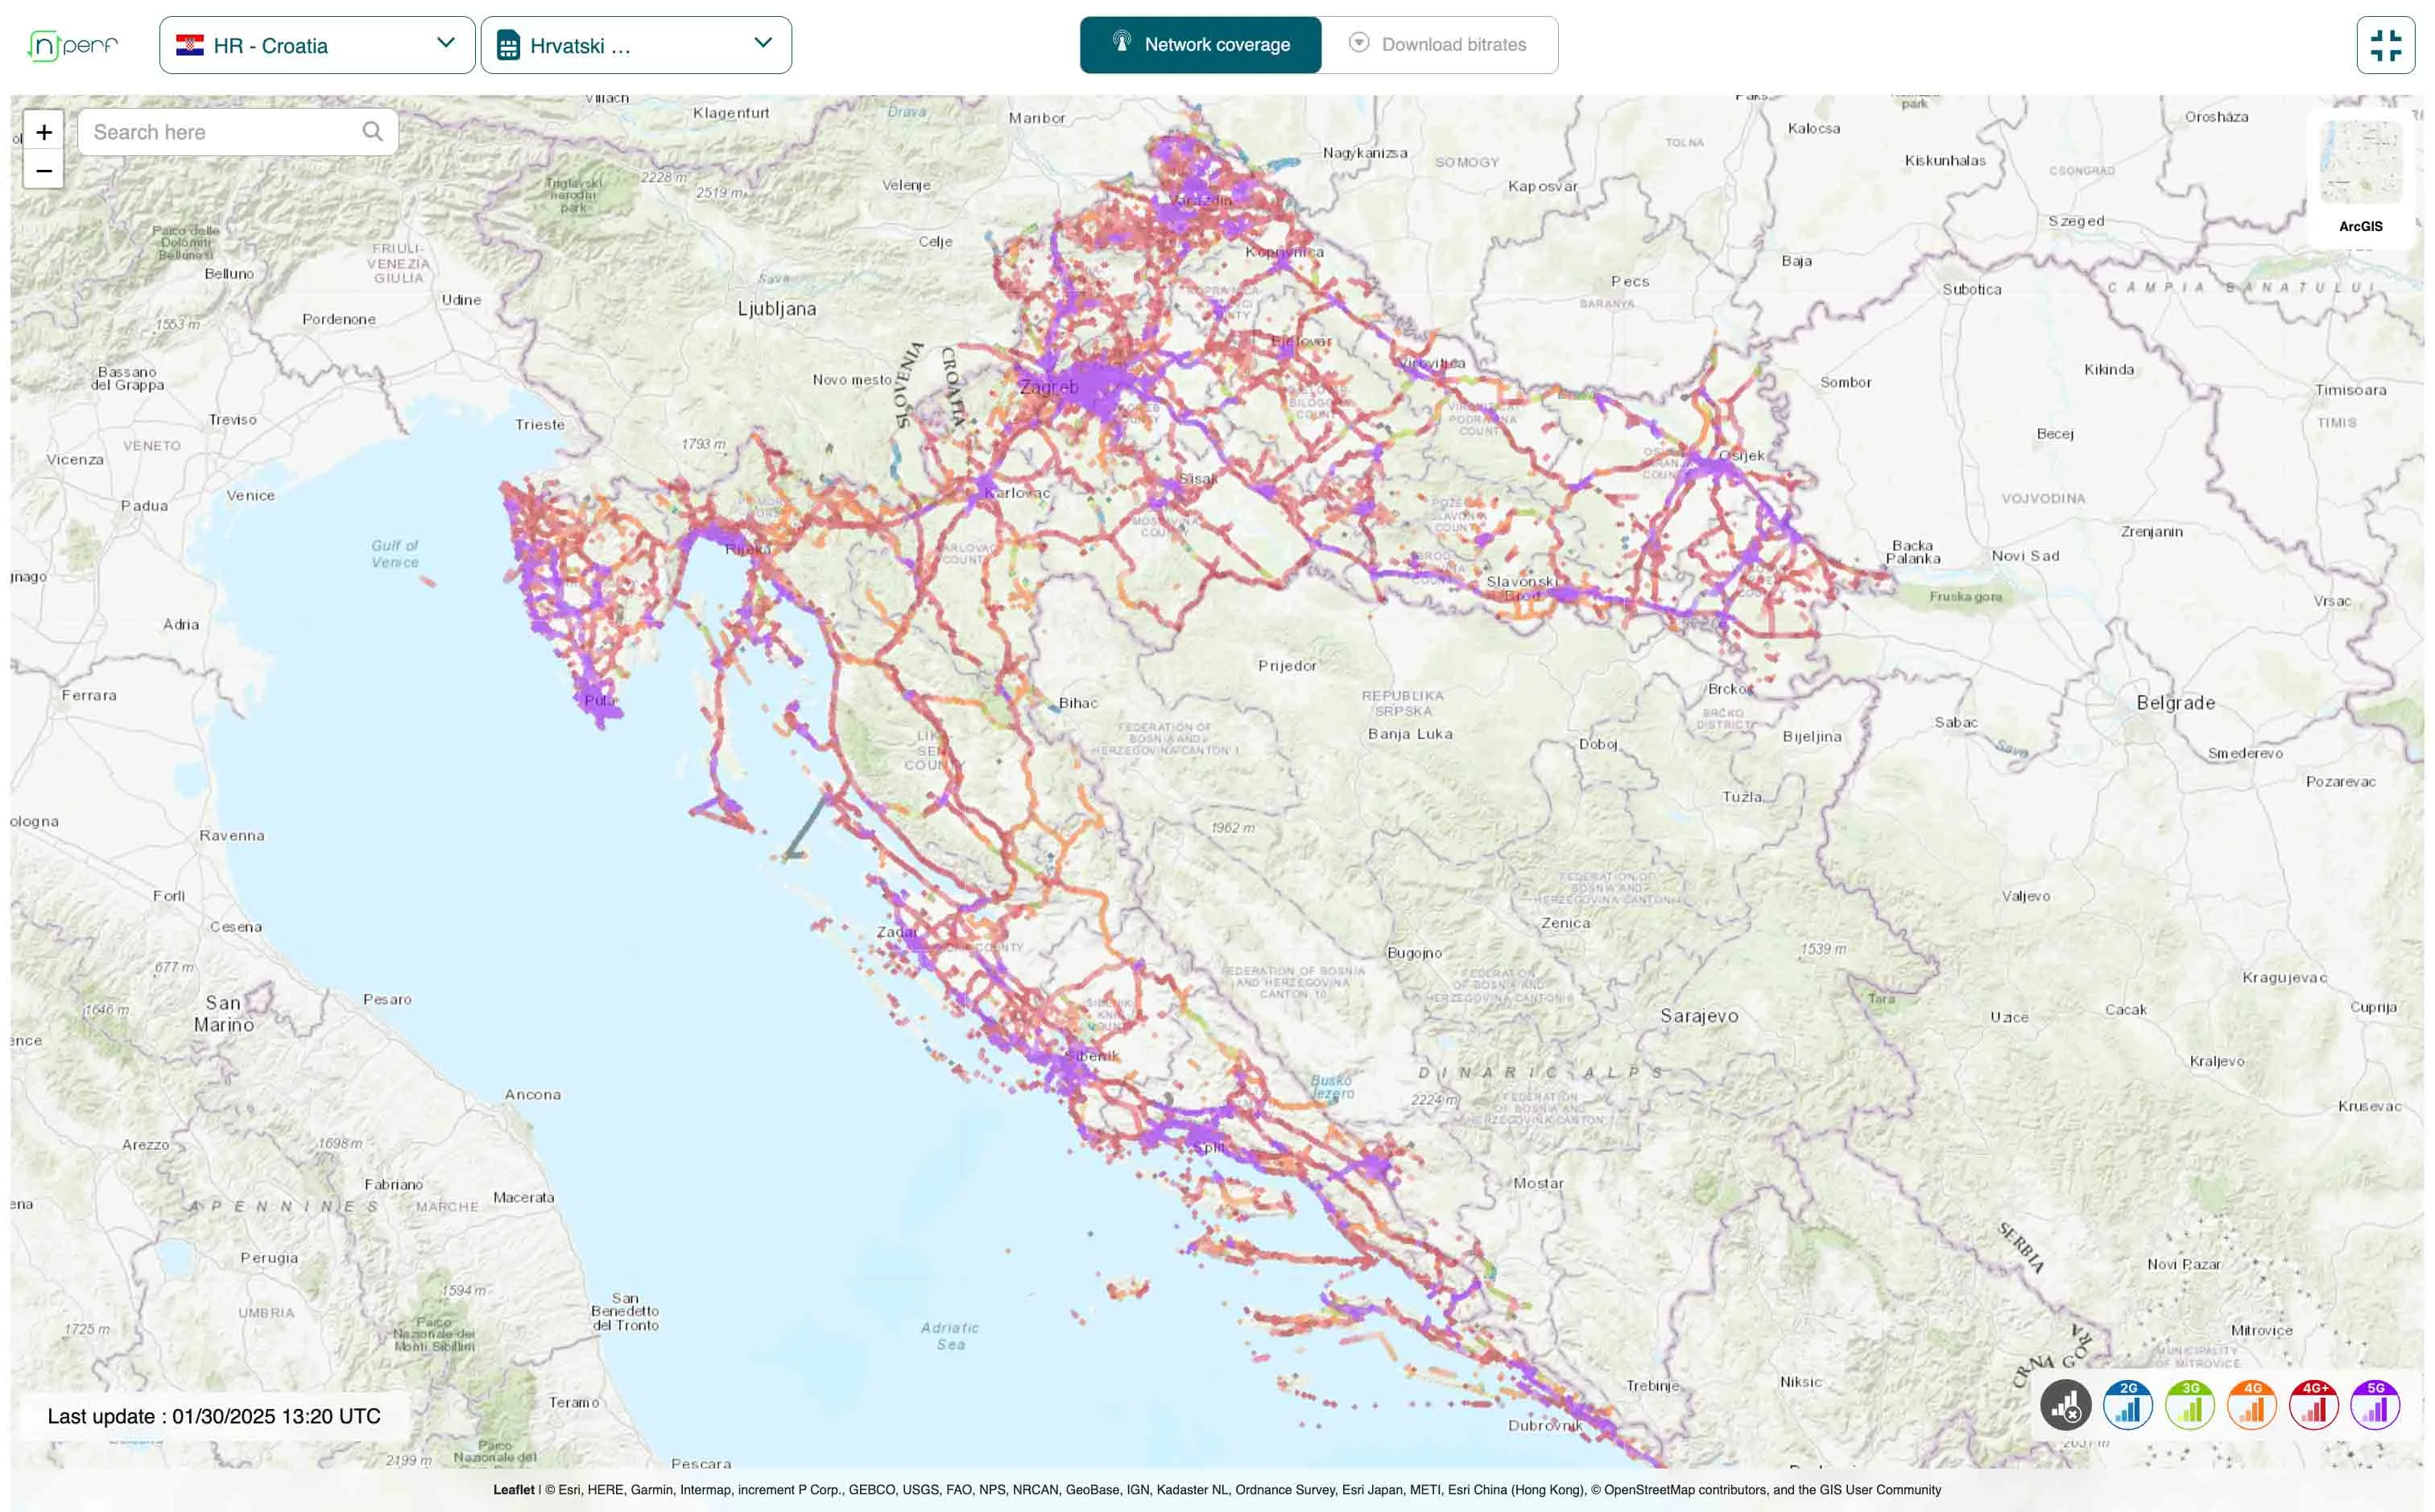Click the Szeged label on map
This screenshot has height=1512, width=2435.
click(x=2076, y=221)
